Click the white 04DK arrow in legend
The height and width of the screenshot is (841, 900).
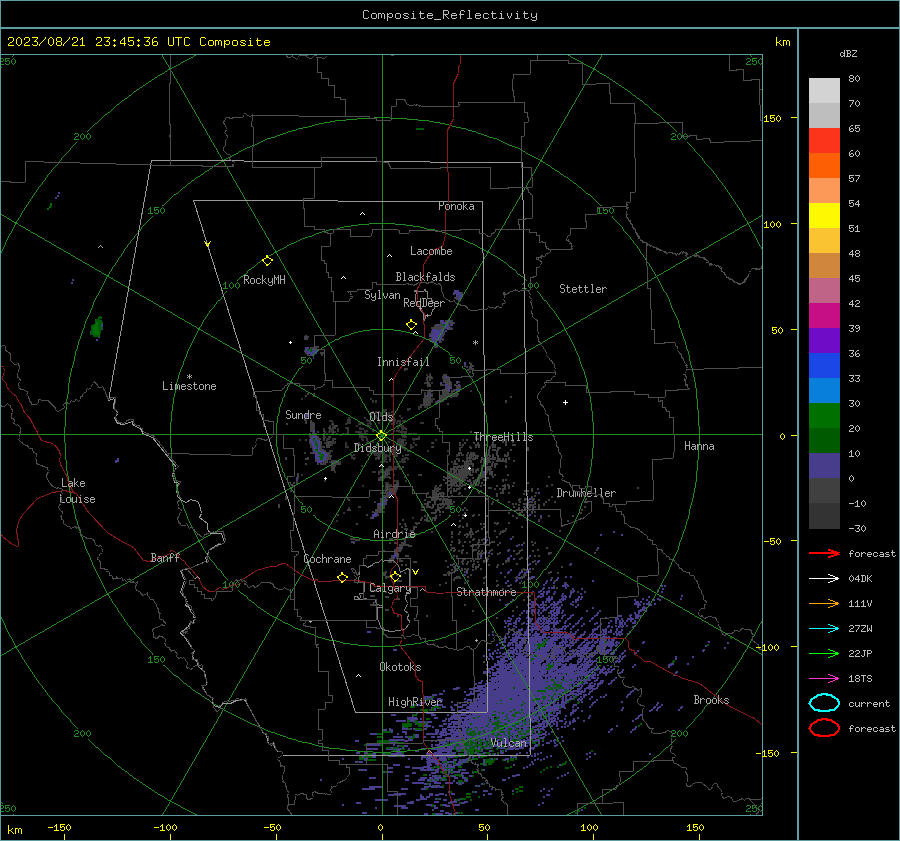(x=824, y=578)
